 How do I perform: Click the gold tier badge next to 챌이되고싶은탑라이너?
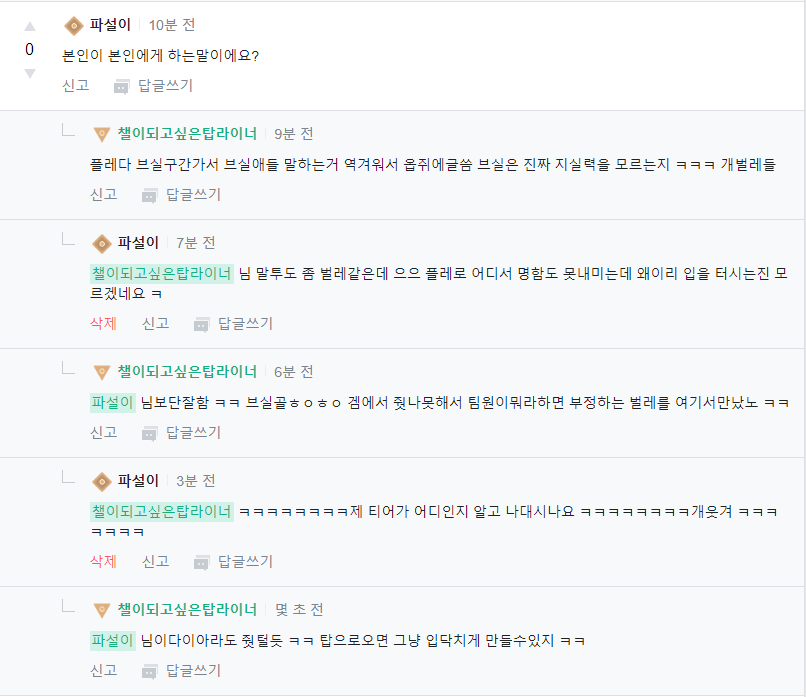(x=100, y=132)
